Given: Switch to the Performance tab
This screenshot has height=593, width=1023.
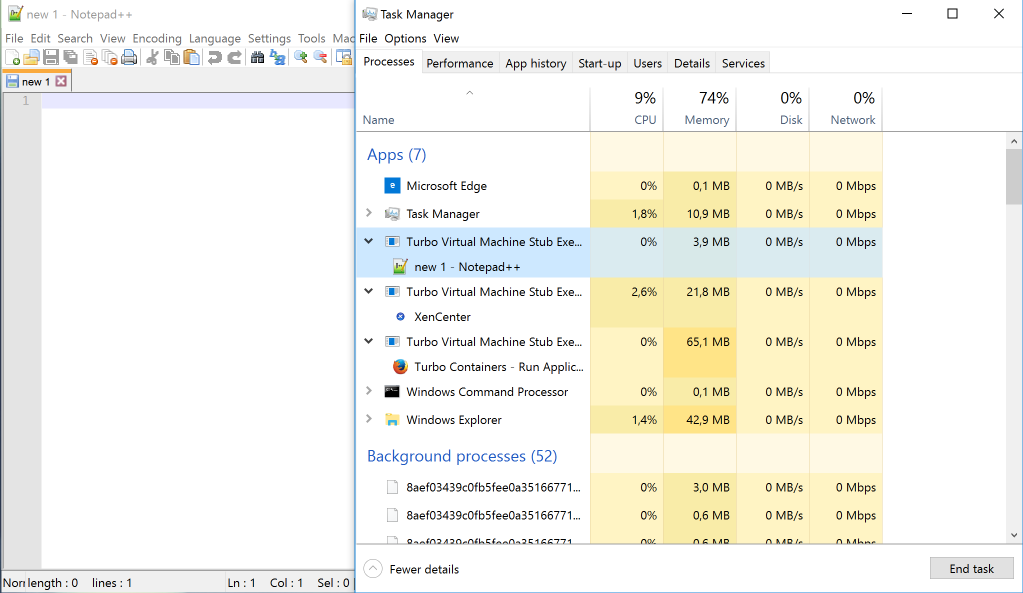Looking at the screenshot, I should coord(460,63).
